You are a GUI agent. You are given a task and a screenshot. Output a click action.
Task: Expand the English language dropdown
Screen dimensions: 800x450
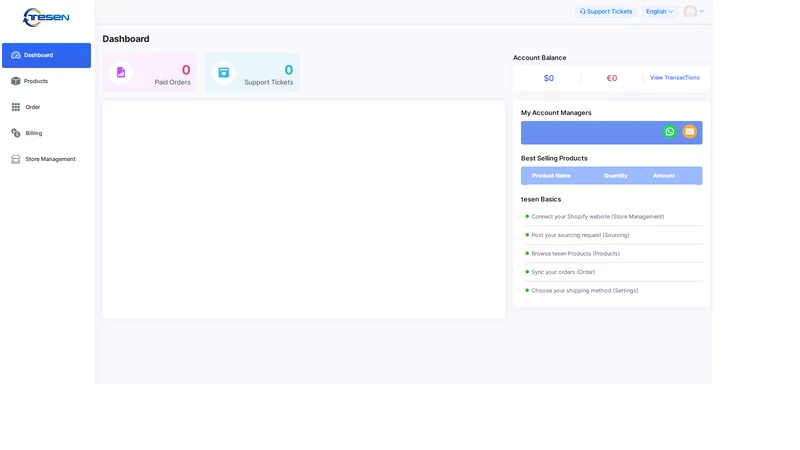[x=659, y=11]
